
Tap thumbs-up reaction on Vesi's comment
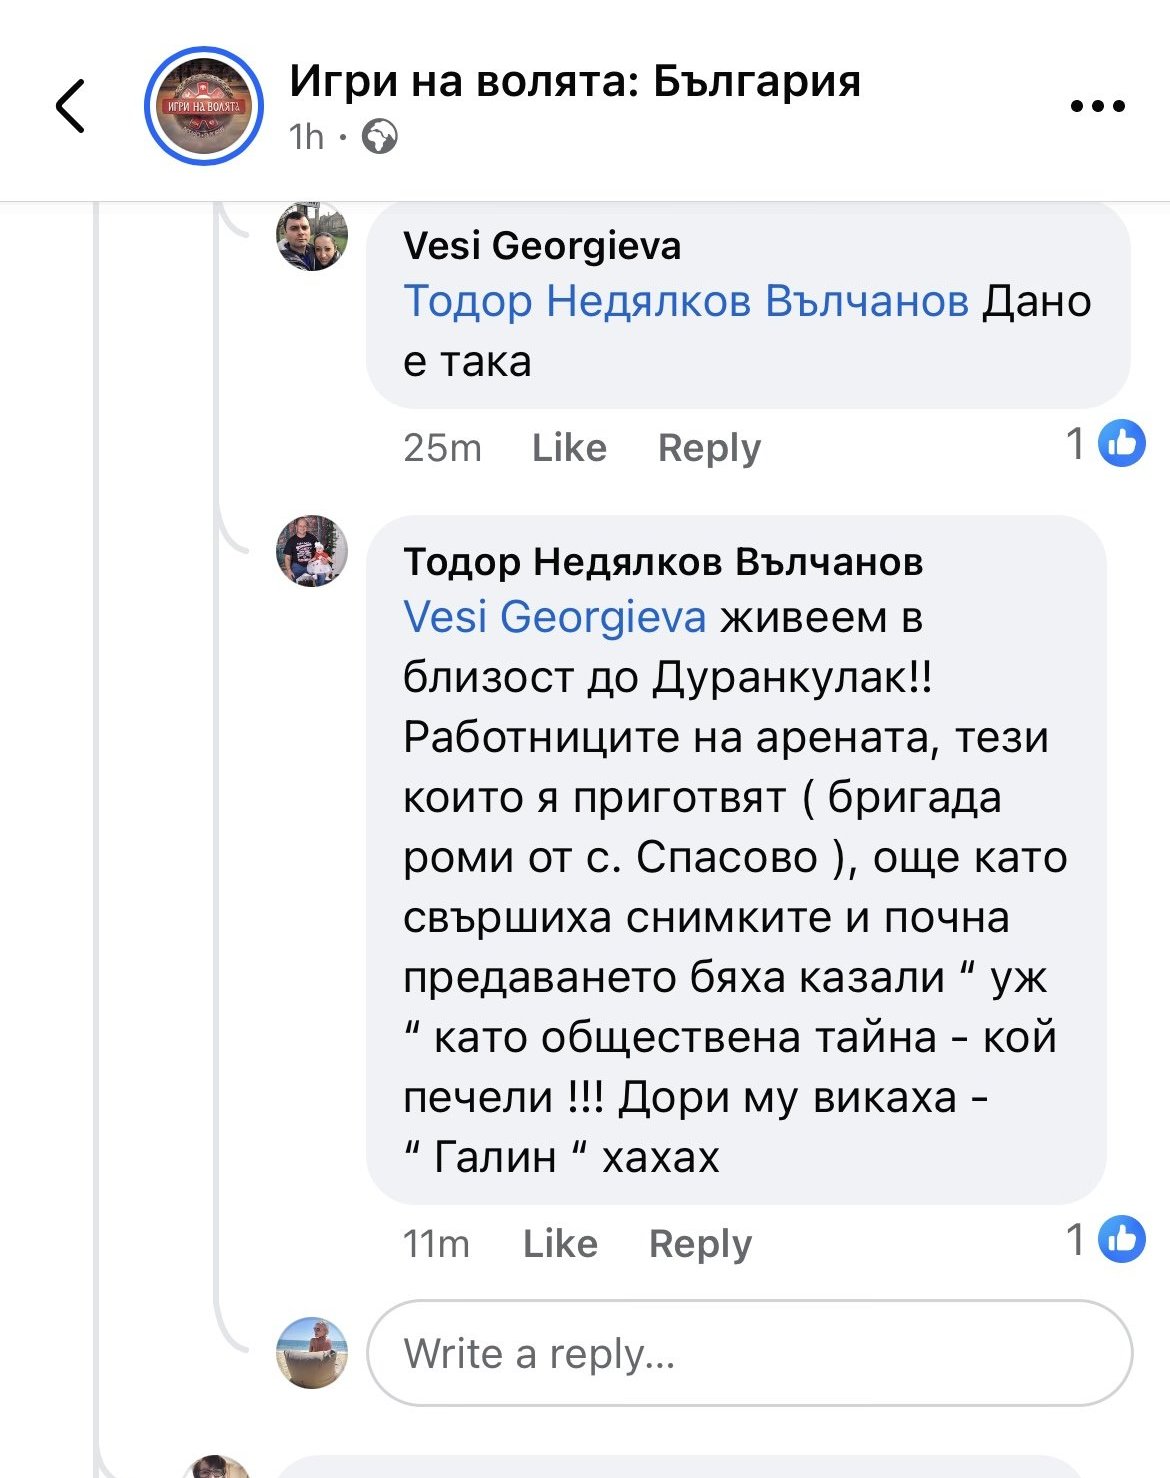coord(1121,444)
